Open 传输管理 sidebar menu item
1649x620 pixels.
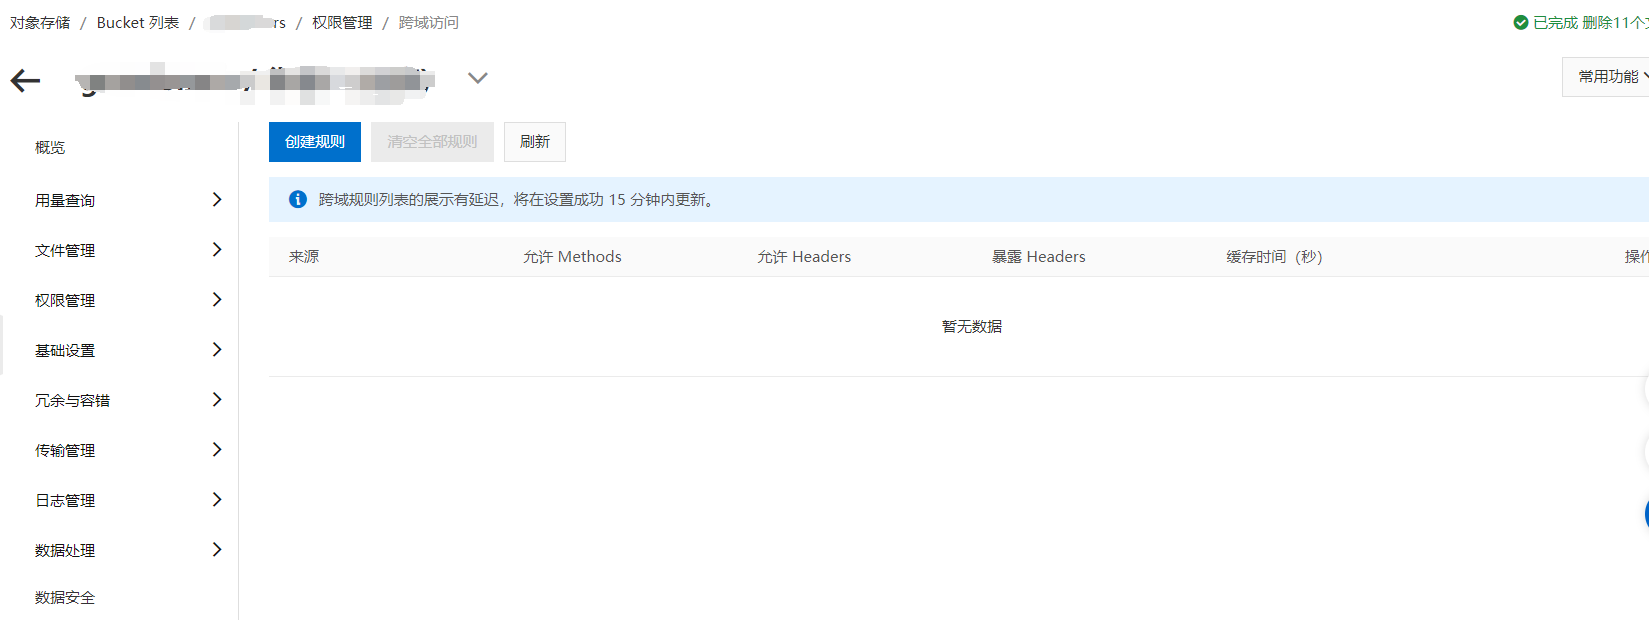pyautogui.click(x=65, y=450)
